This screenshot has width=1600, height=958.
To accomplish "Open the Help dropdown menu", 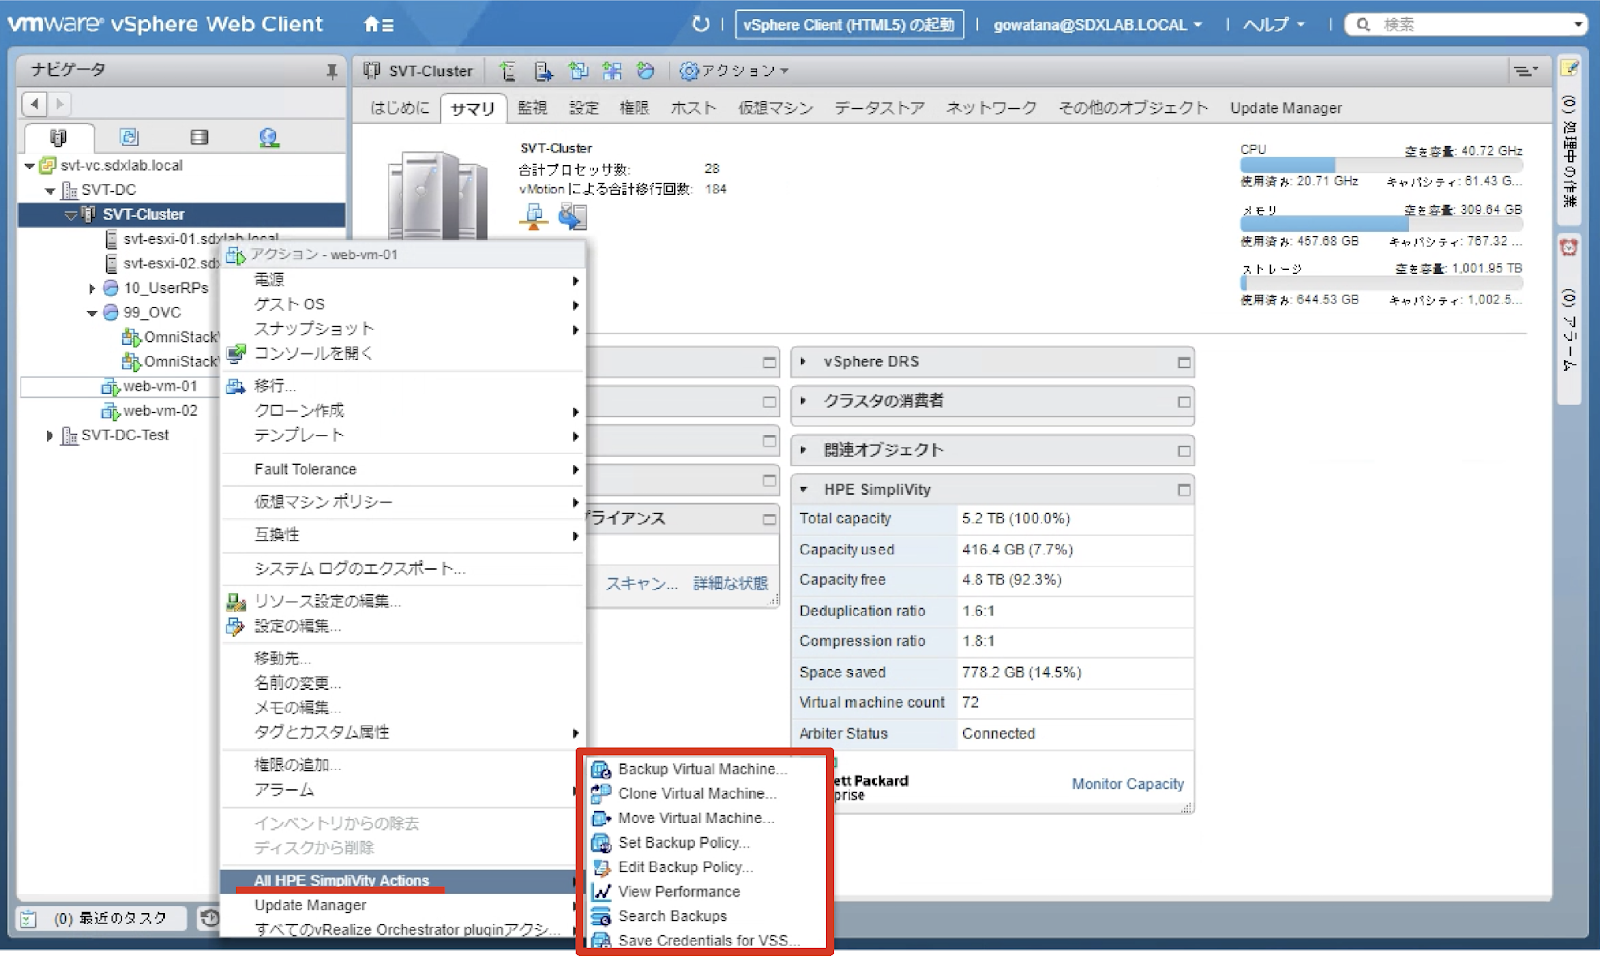I will tap(1273, 25).
